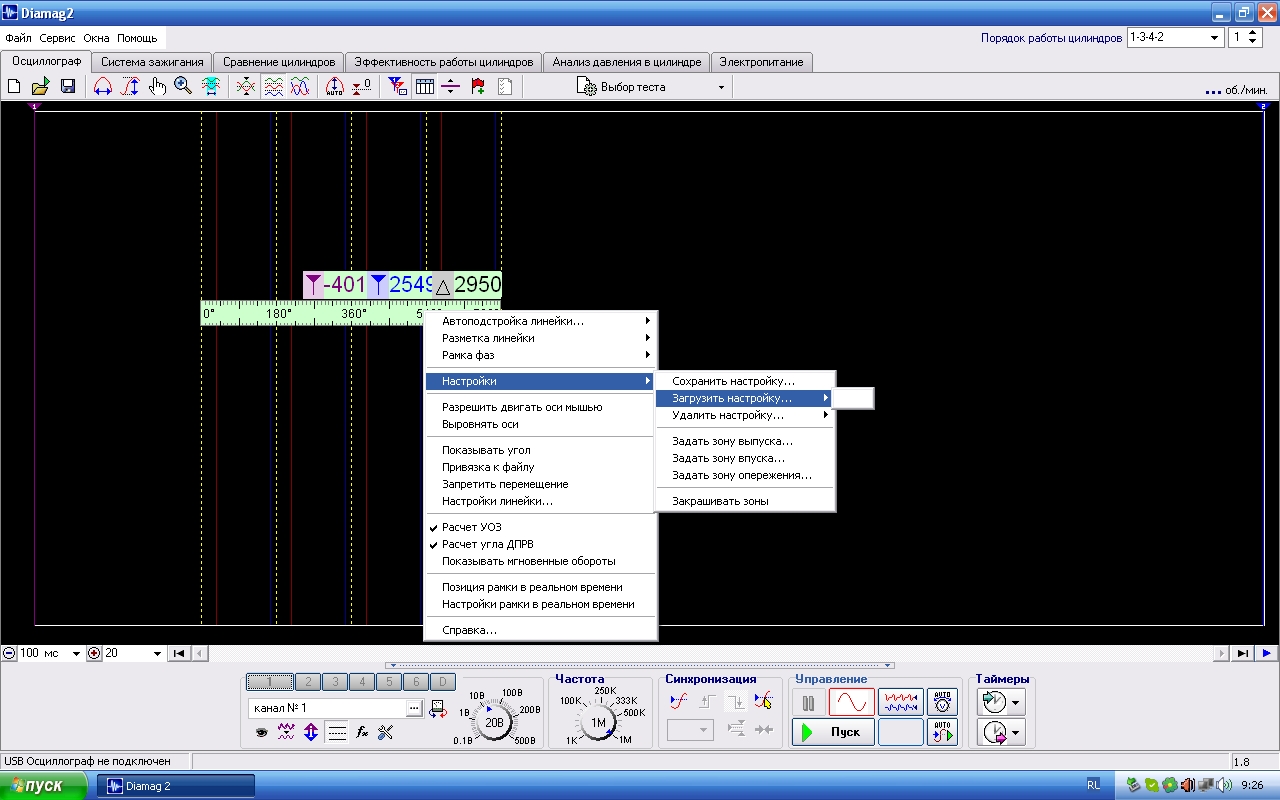Click the Windows пуск start button
The image size is (1280, 800).
coord(45,786)
